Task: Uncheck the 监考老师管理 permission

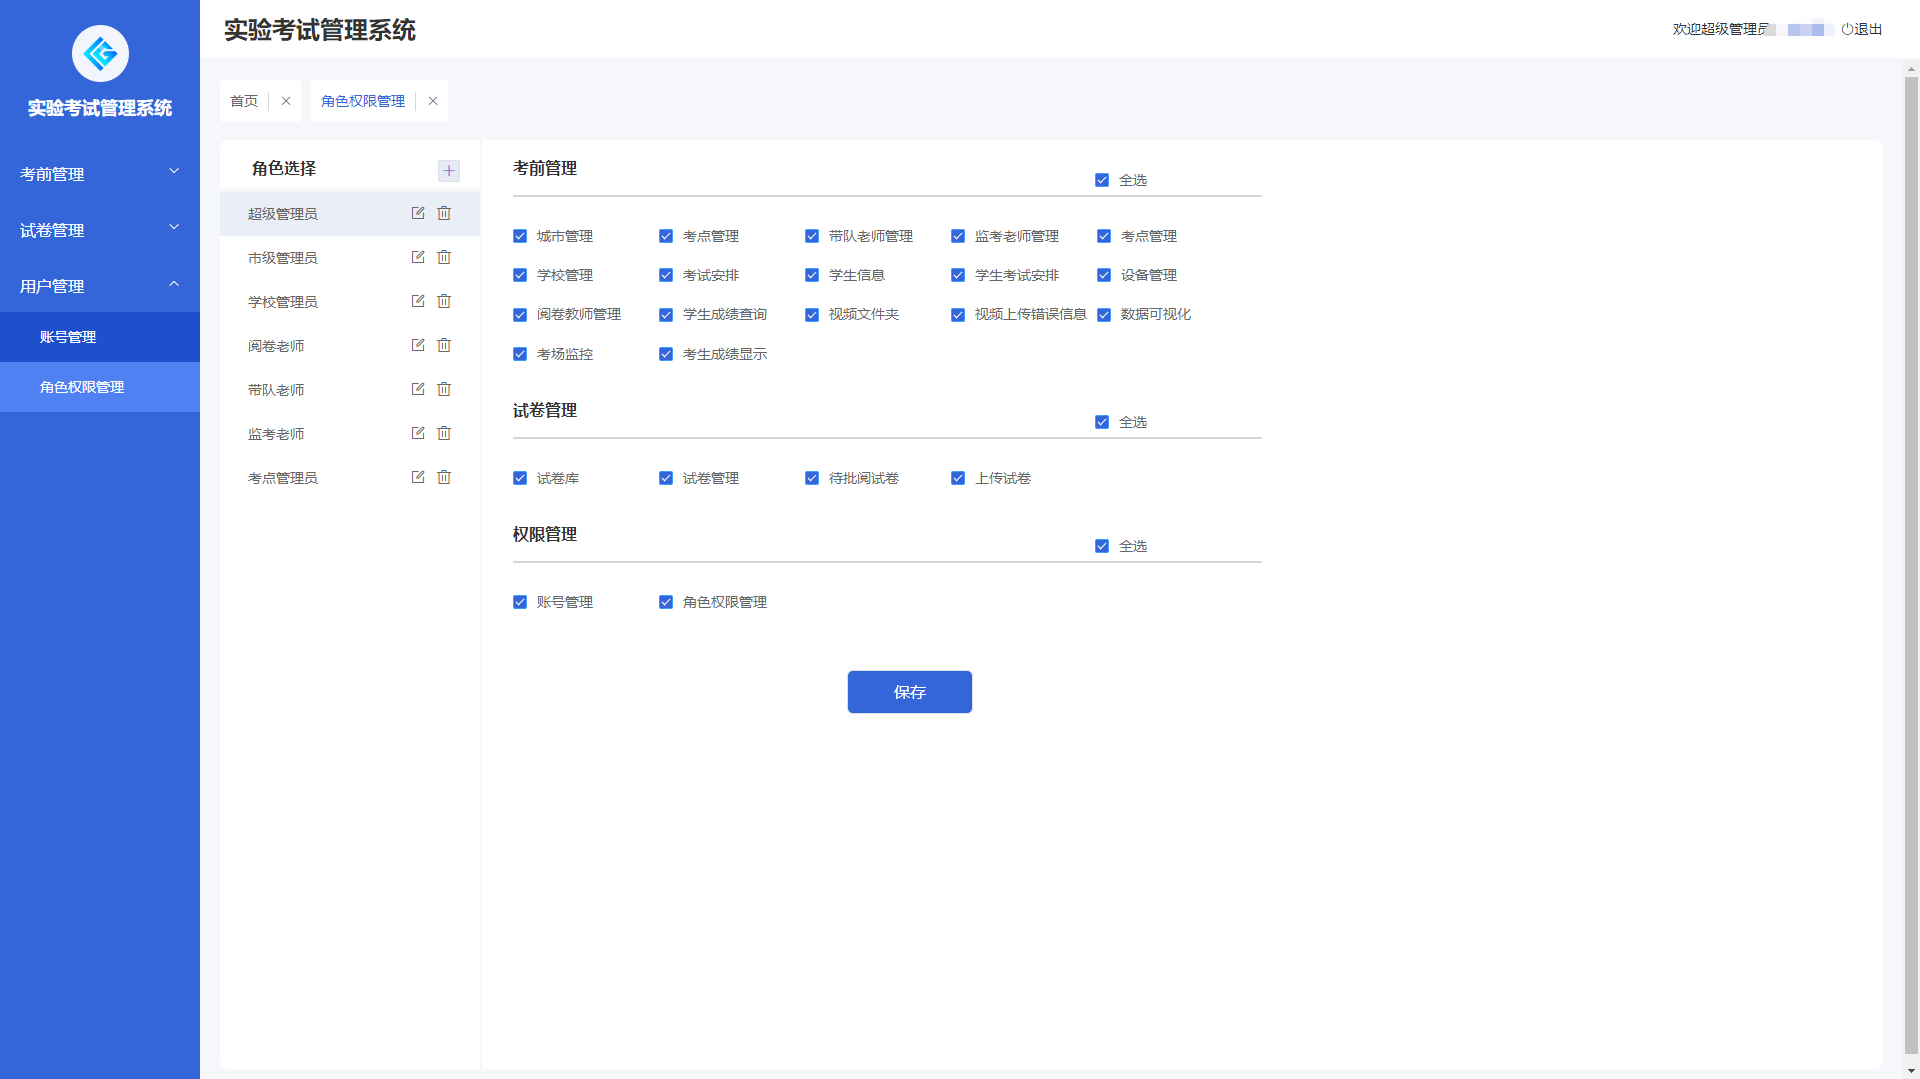Action: (958, 236)
